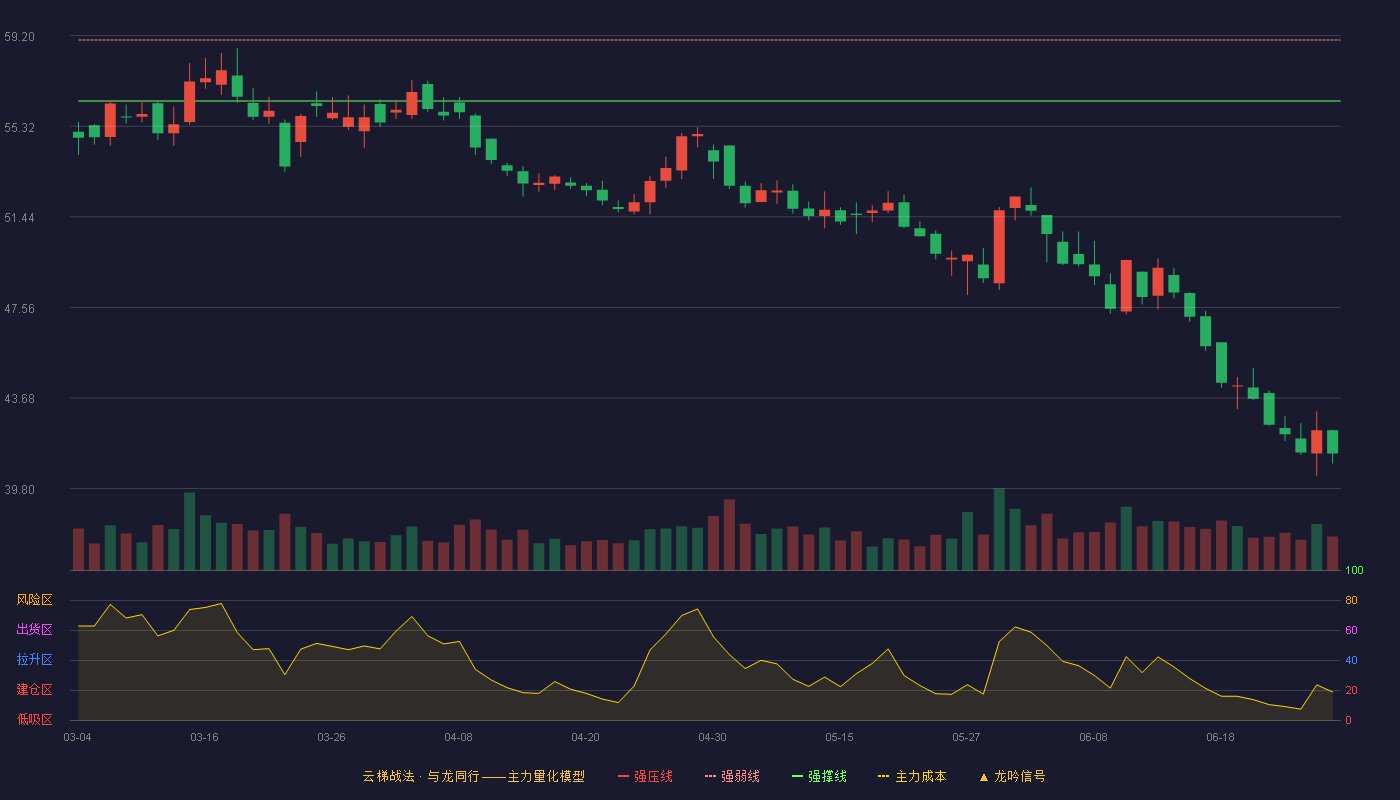The image size is (1400, 800).
Task: Click the 20 indicator axis value
Action: pyautogui.click(x=1351, y=690)
